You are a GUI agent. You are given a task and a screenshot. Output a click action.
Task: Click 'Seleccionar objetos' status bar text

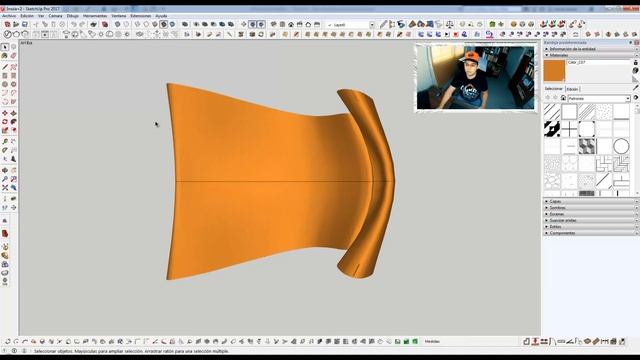tap(54, 351)
